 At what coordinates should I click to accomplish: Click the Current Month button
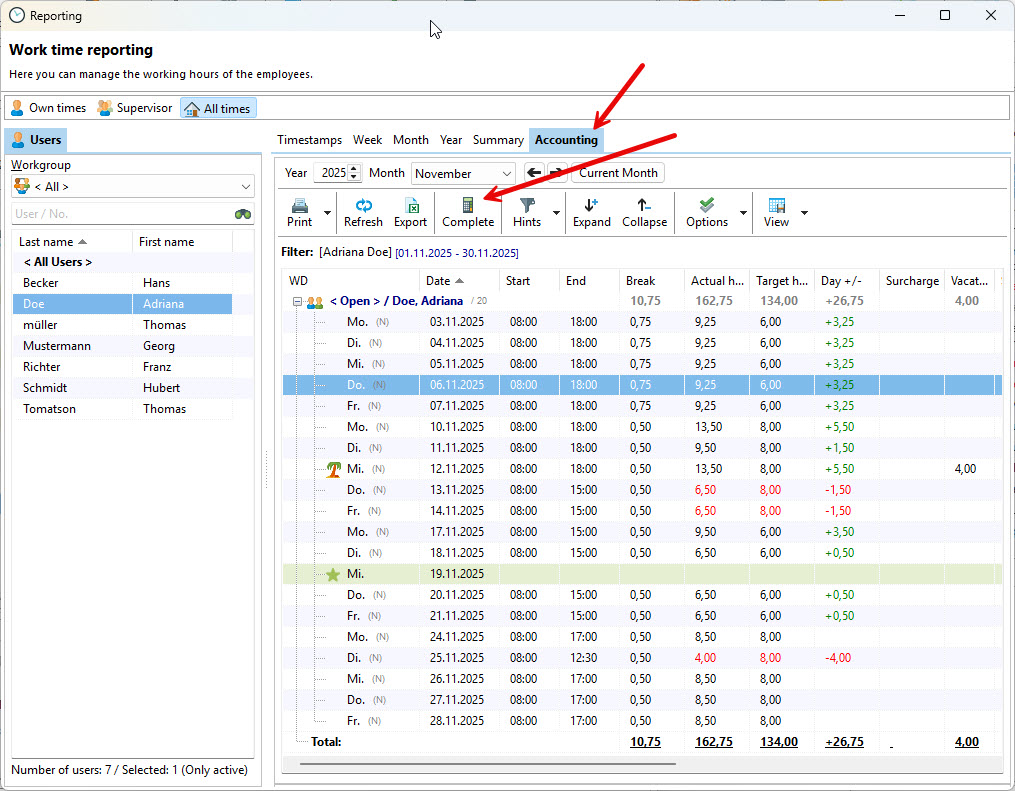(x=618, y=173)
